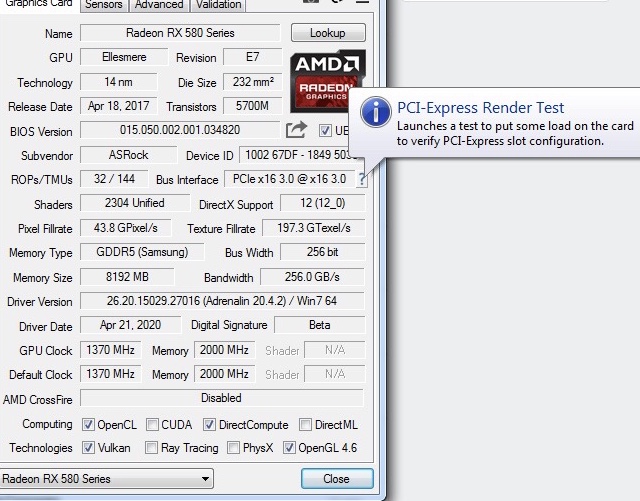Click the Subvendor value ASRock
The image size is (640, 501).
[129, 155]
